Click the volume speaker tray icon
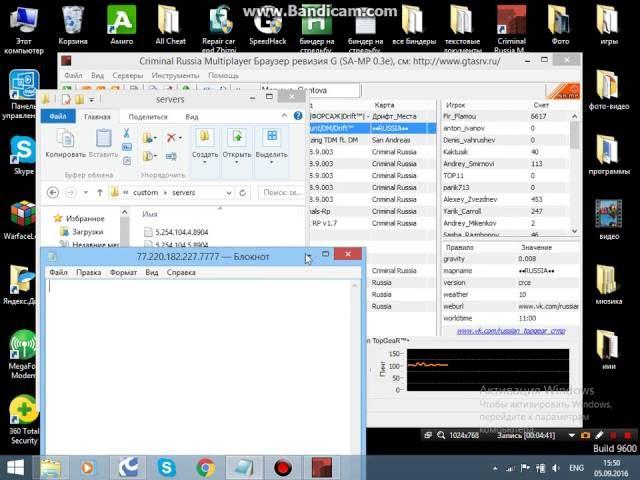Image resolution: width=640 pixels, height=480 pixels. click(556, 468)
